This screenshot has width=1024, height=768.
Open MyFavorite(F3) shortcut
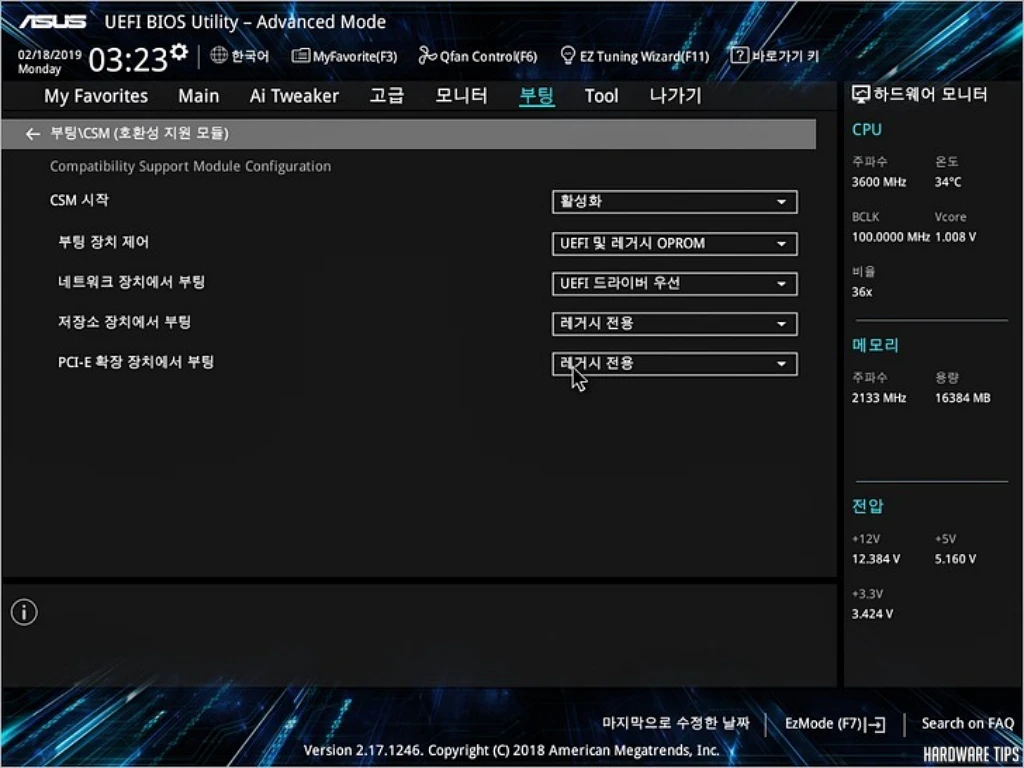coord(344,56)
